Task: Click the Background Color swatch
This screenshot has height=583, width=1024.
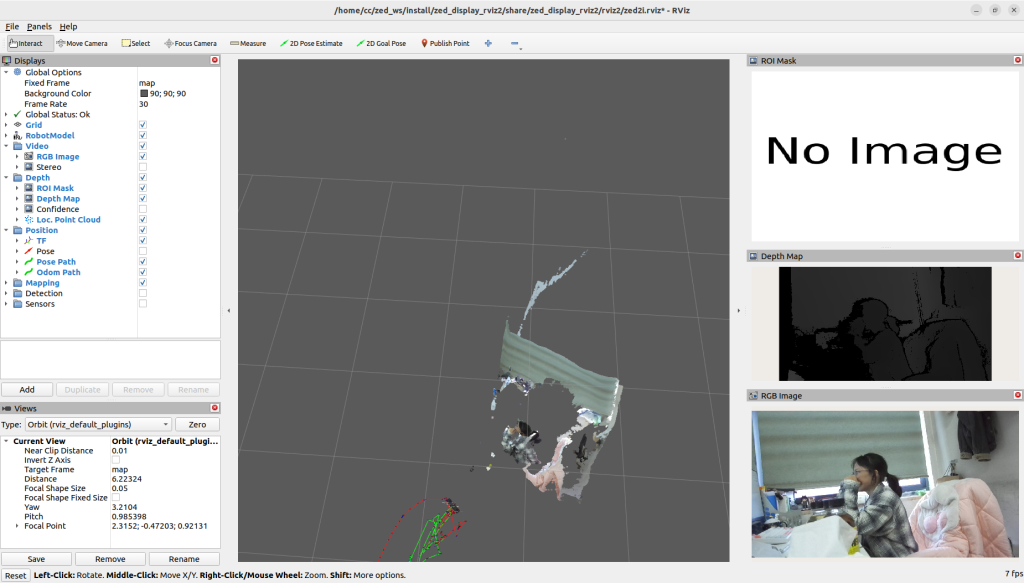Action: [144, 94]
